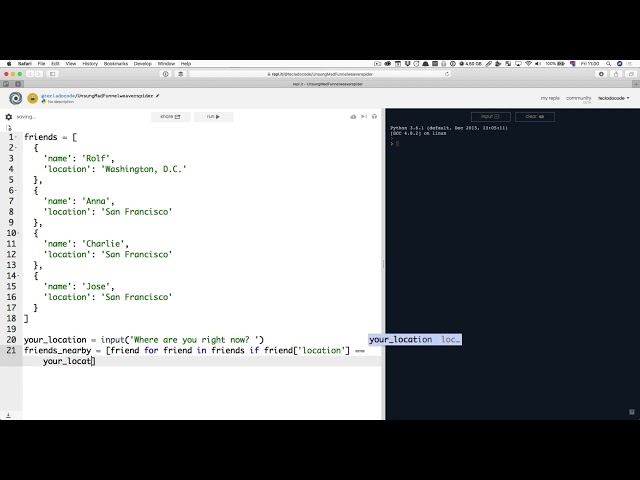Open the Bookmarks menu

pyautogui.click(x=116, y=64)
